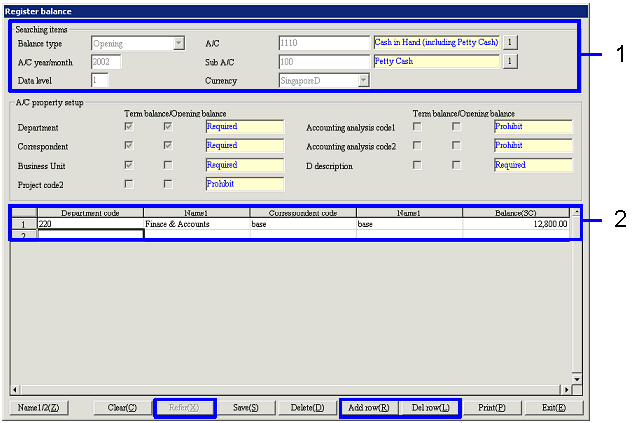Click the empty Department code cell in row 2
This screenshot has height=423, width=638.
90,235
